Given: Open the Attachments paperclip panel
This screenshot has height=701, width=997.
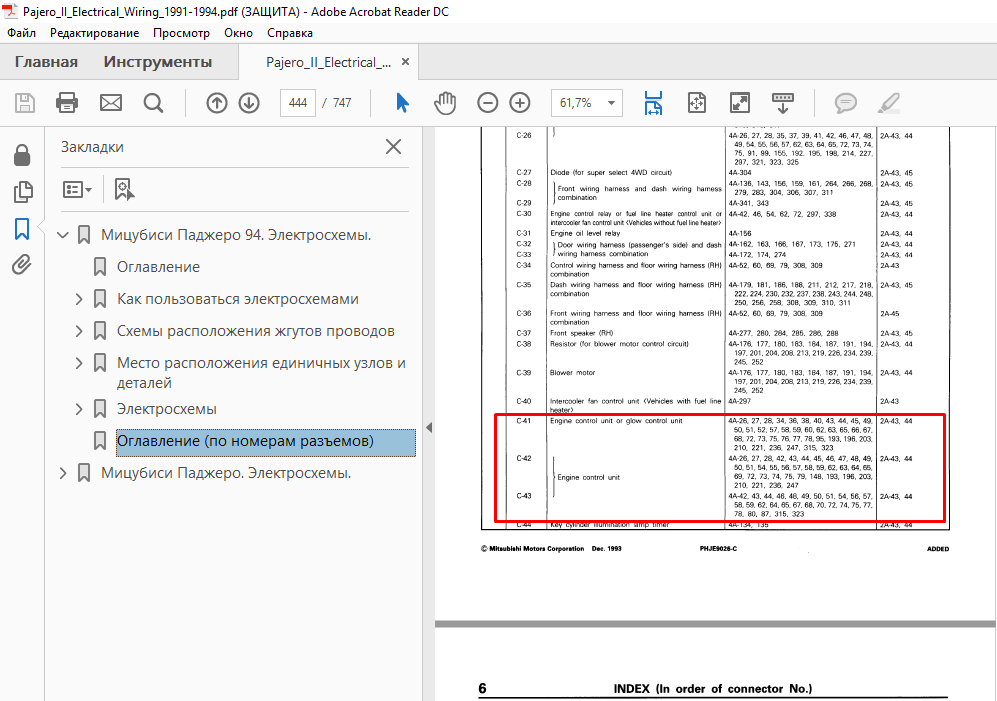Looking at the screenshot, I should (x=21, y=265).
